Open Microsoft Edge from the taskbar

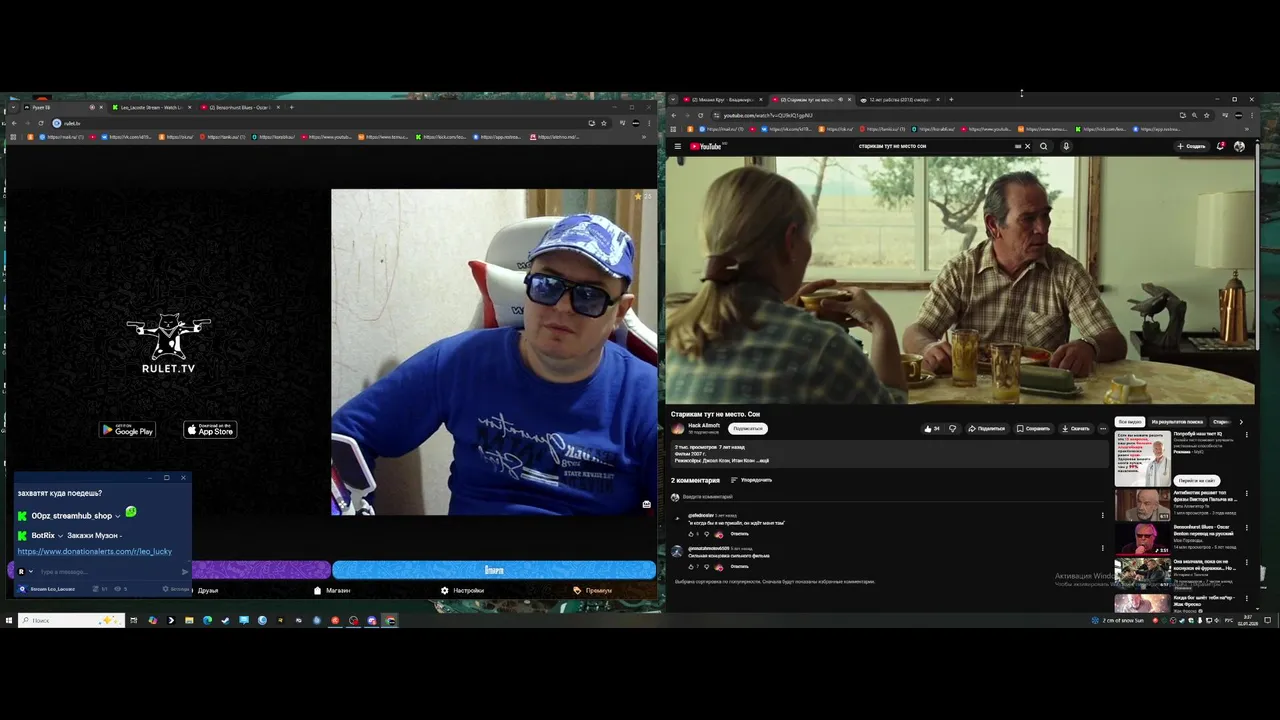tap(207, 620)
